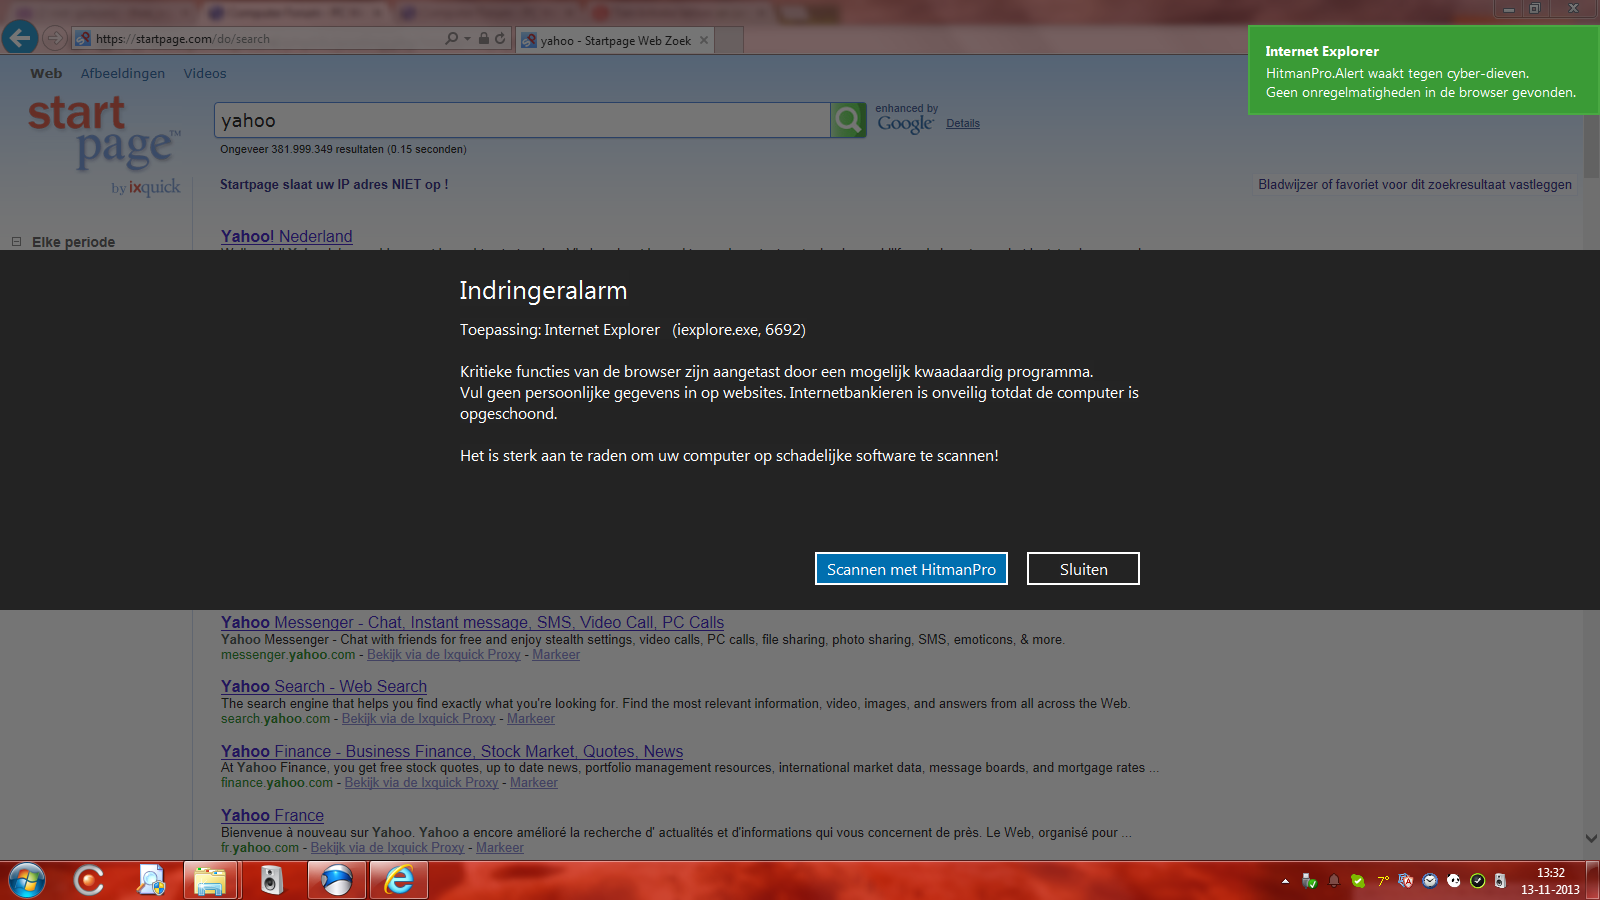Click "Startpage slaat uw IP adres NIET op !"
This screenshot has height=900, width=1600.
coord(334,184)
